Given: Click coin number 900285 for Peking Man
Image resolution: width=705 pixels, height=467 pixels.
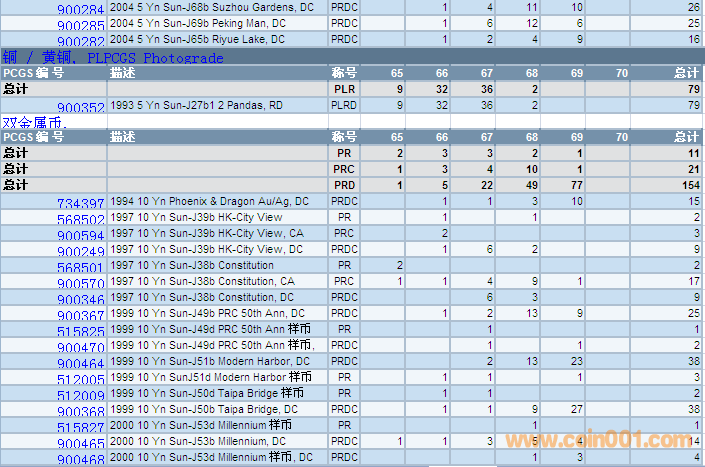Looking at the screenshot, I should [x=81, y=25].
